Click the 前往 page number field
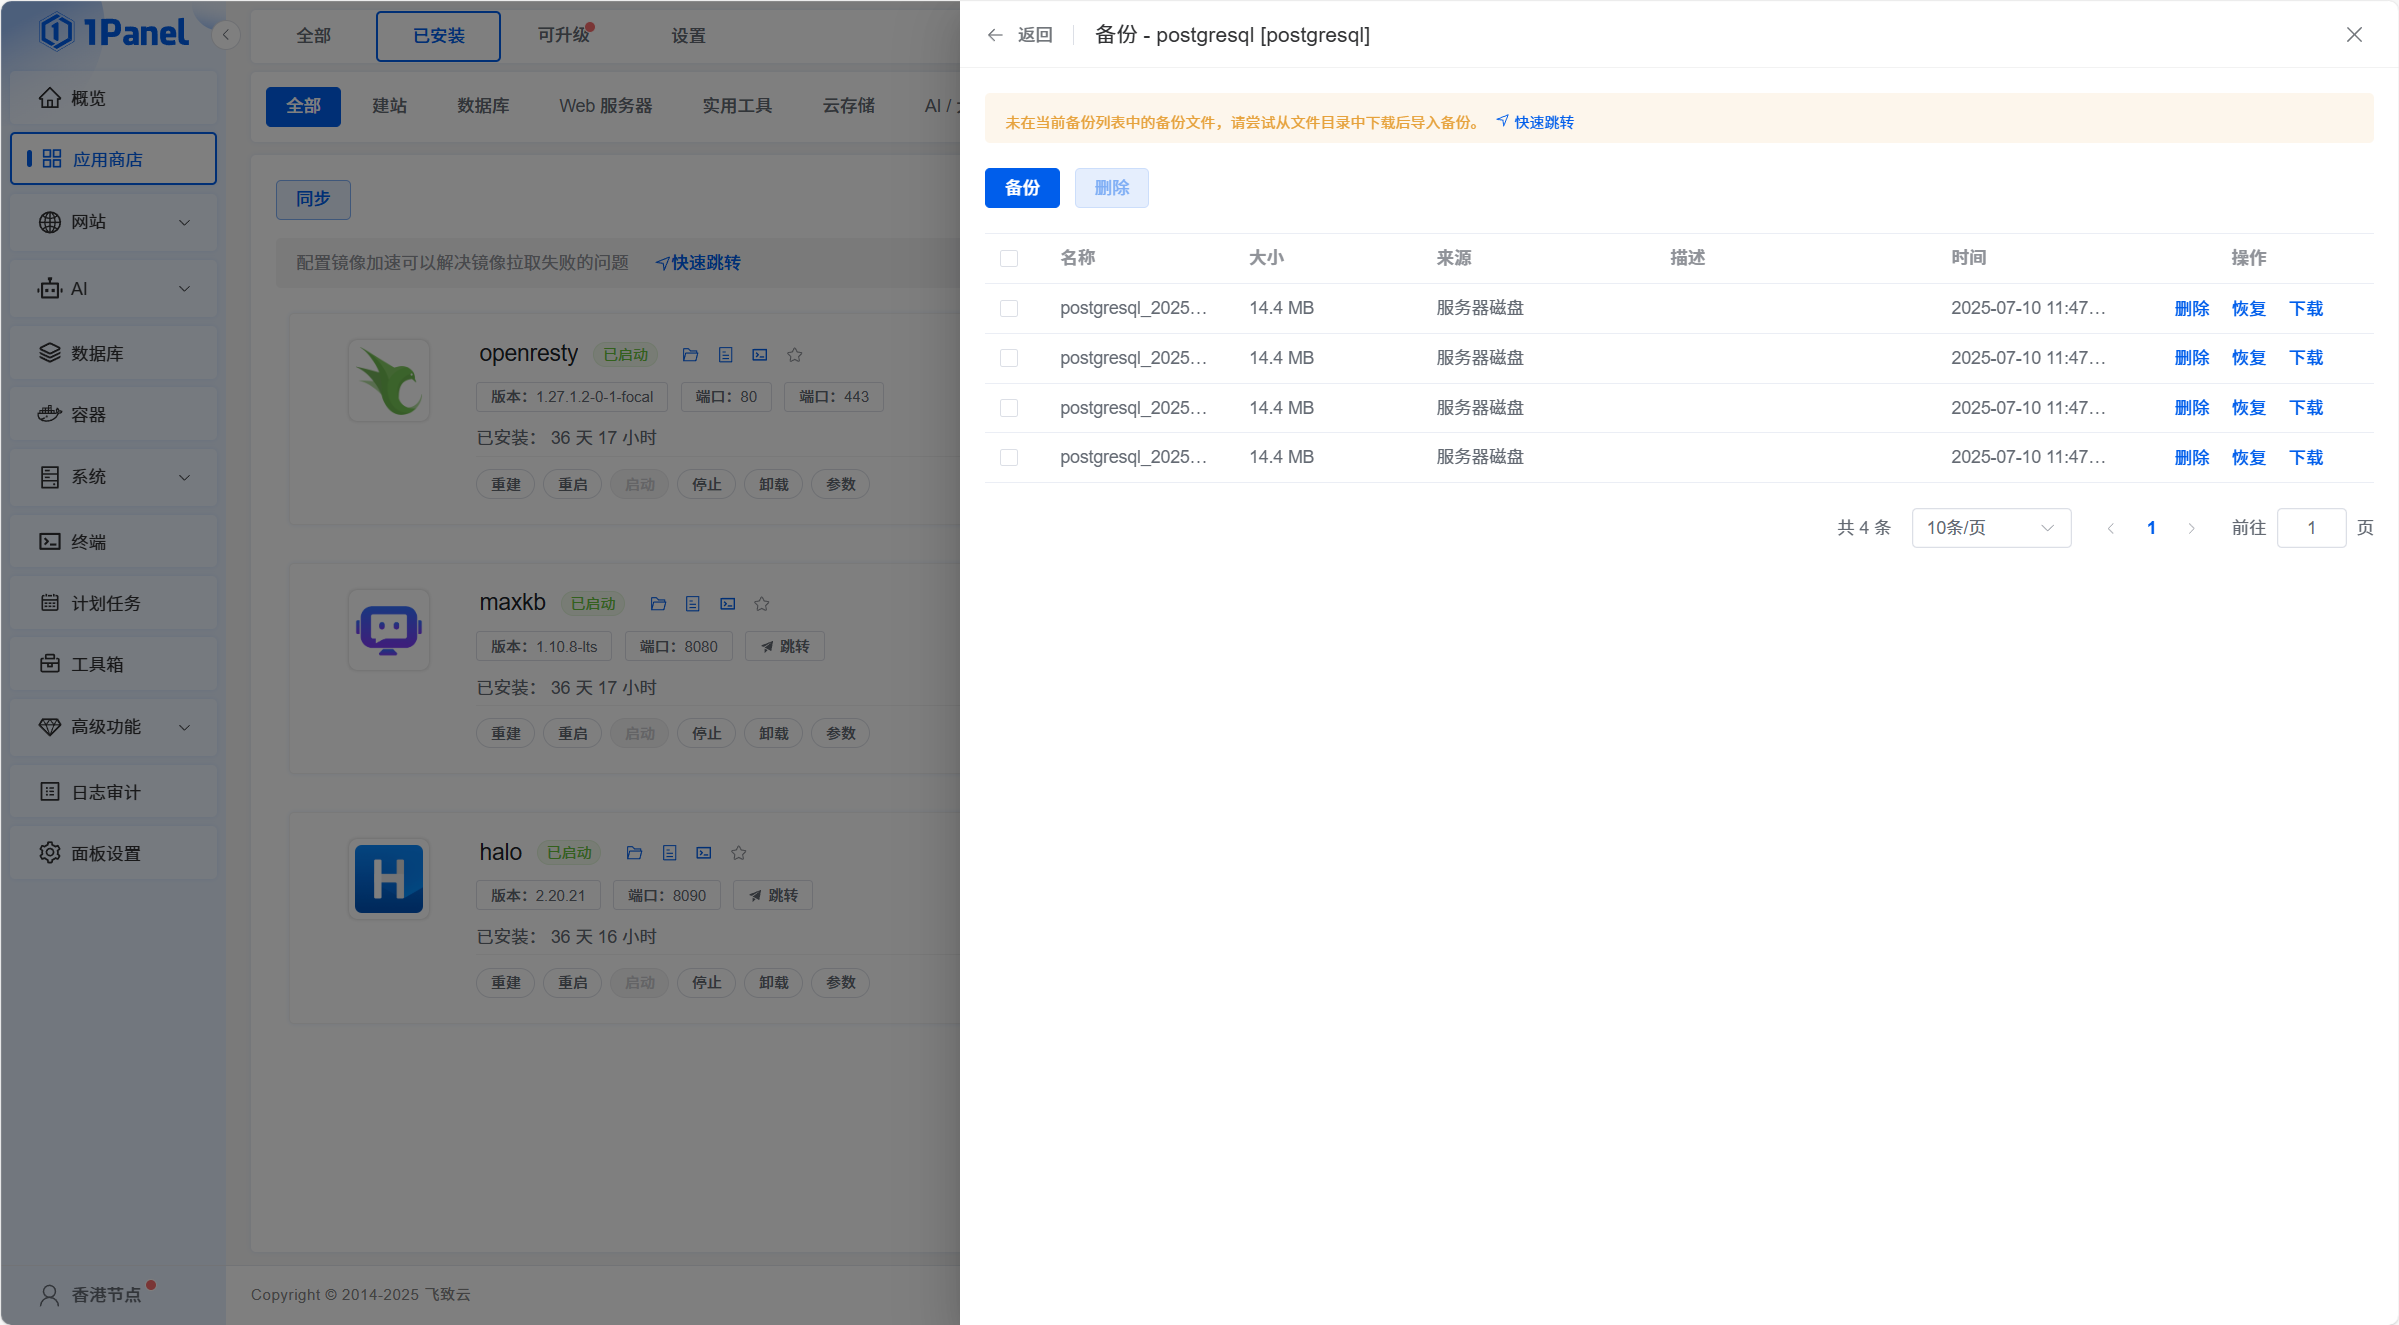2399x1325 pixels. pyautogui.click(x=2311, y=528)
